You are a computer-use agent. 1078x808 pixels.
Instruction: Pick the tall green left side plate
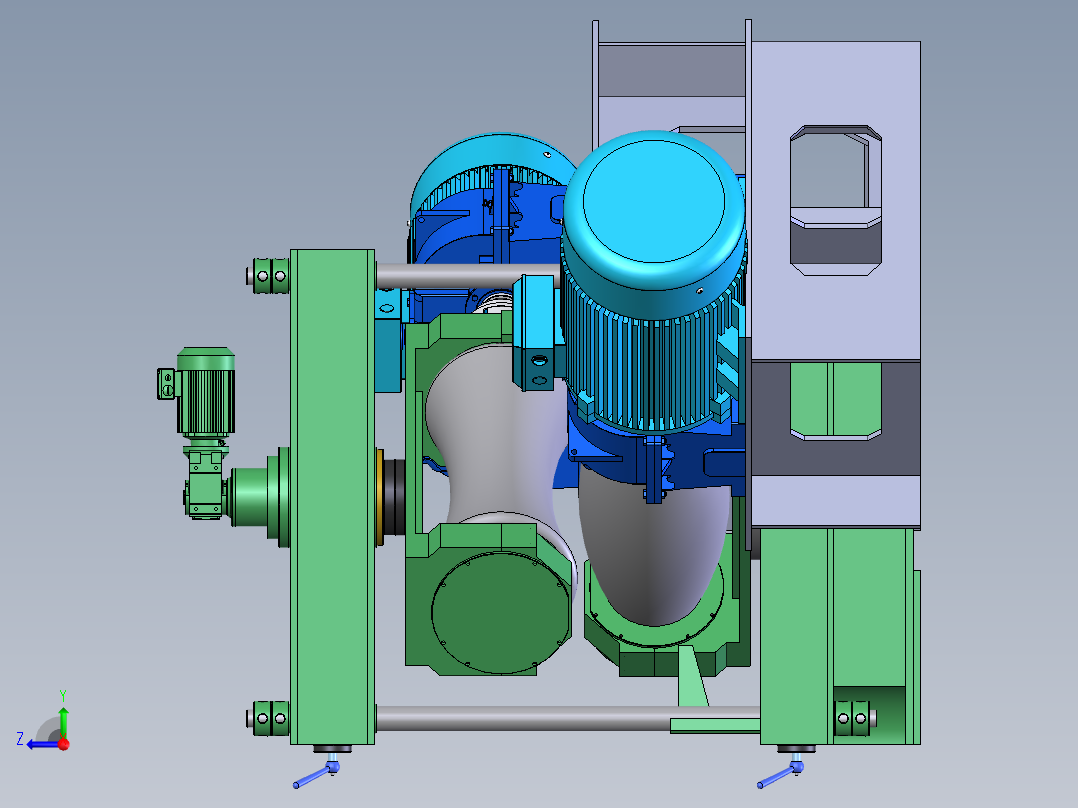[333, 496]
